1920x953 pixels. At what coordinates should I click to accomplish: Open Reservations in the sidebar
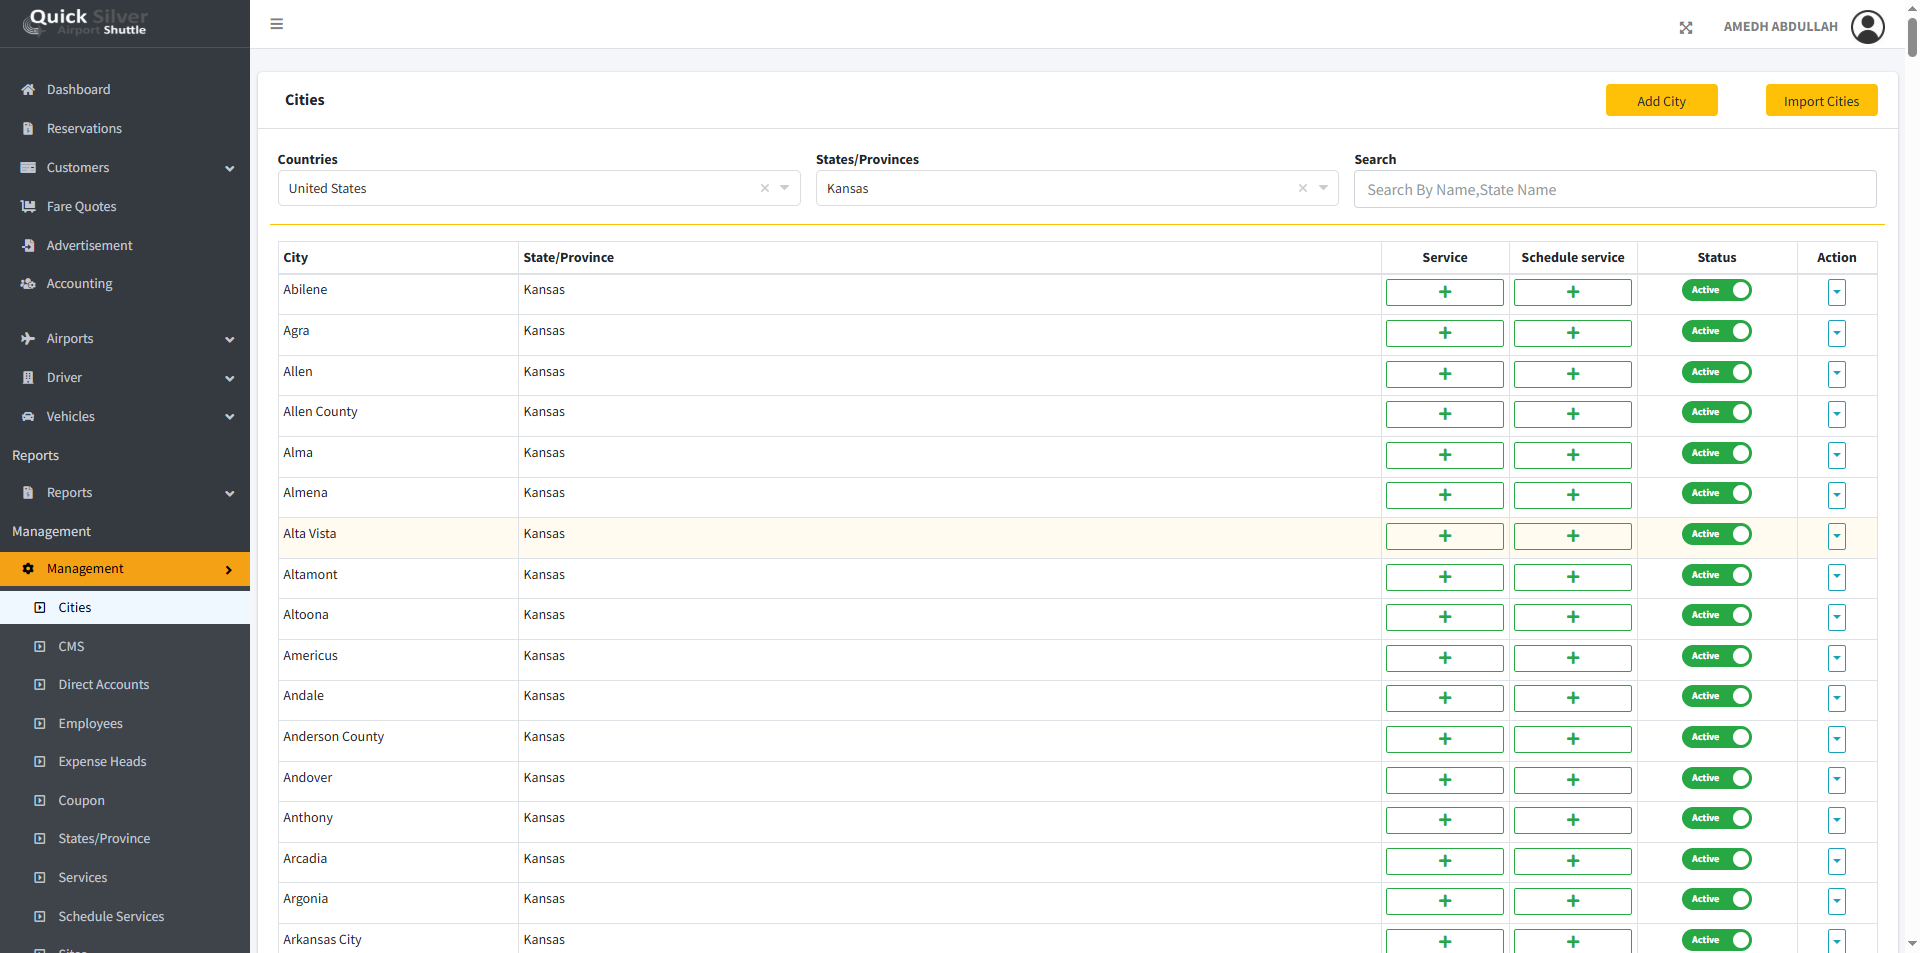[84, 129]
